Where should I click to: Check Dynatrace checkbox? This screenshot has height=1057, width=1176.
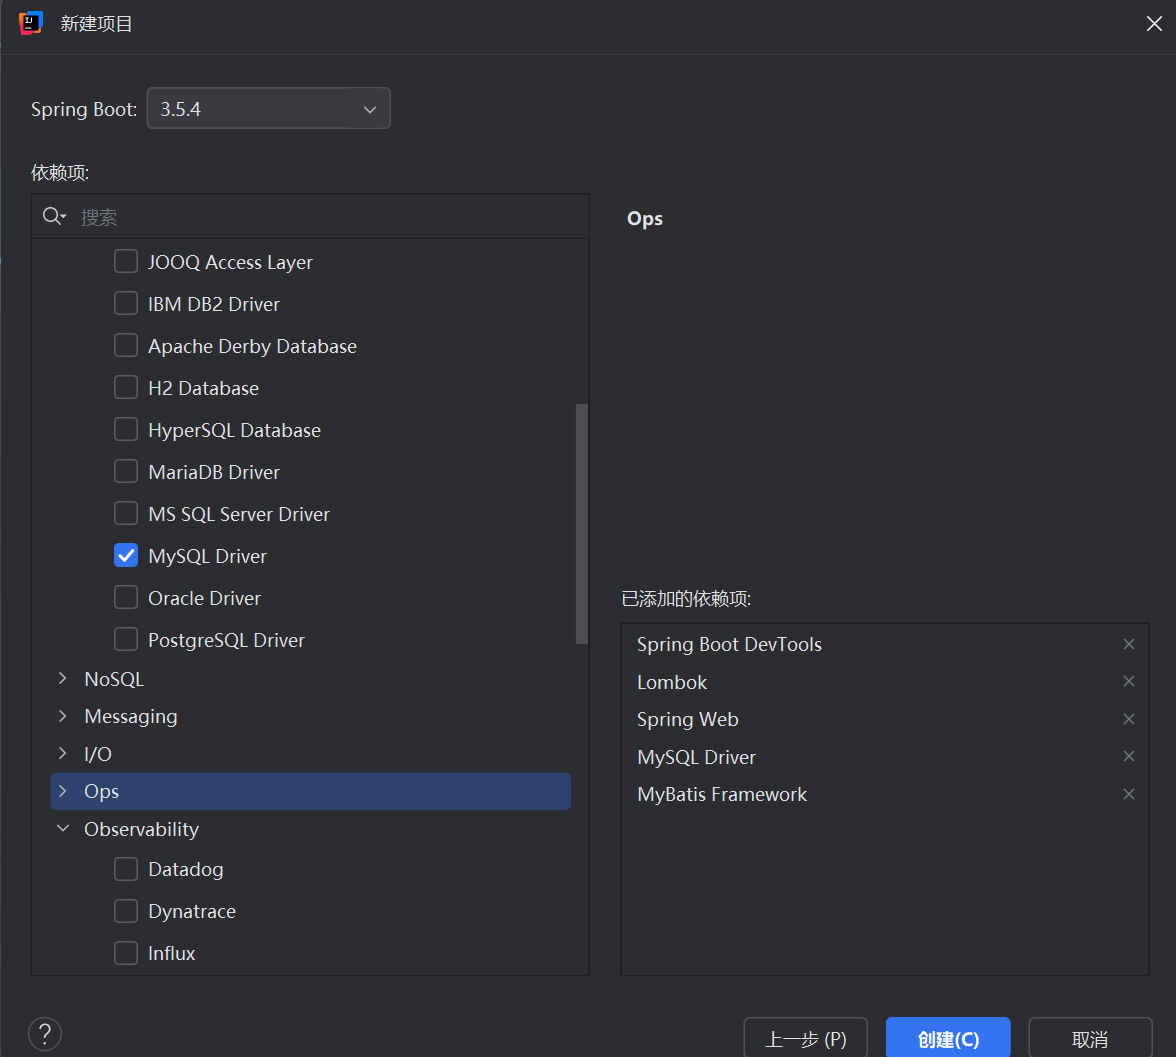(x=126, y=911)
